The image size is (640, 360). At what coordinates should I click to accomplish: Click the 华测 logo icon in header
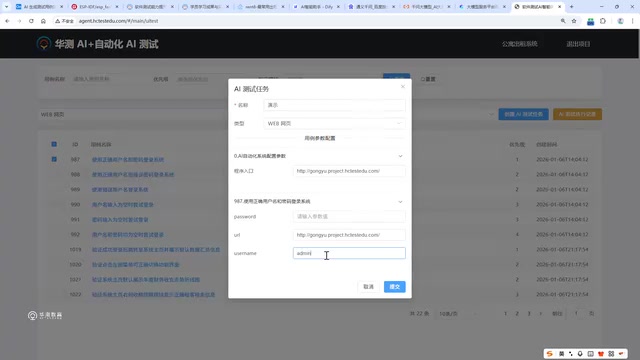[44, 43]
